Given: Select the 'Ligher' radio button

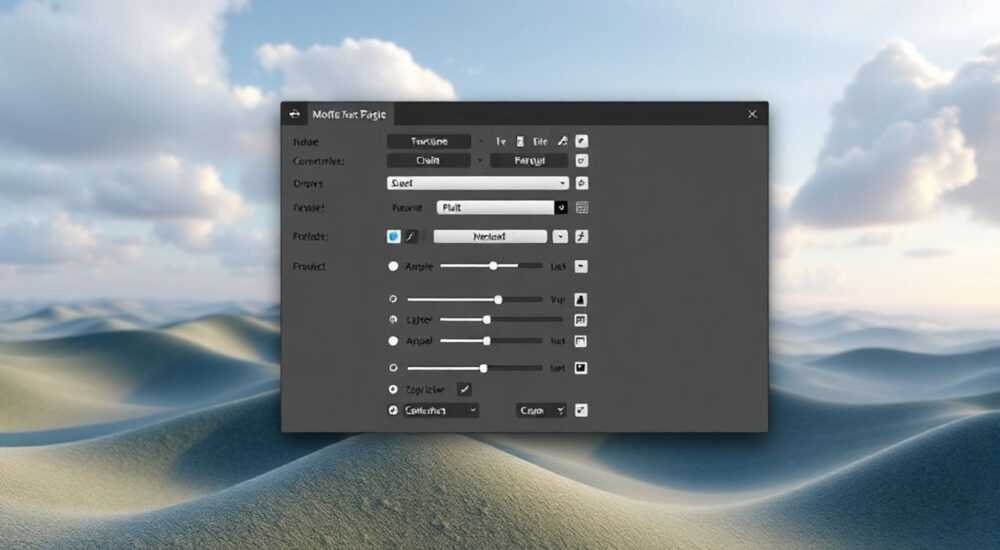Looking at the screenshot, I should pos(393,320).
